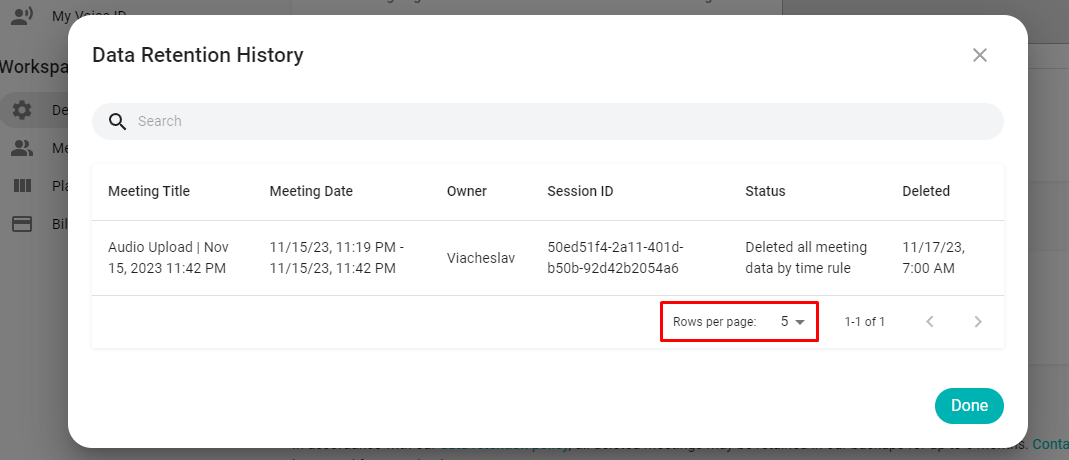
Task: Click the Session ID column header
Action: coord(580,191)
